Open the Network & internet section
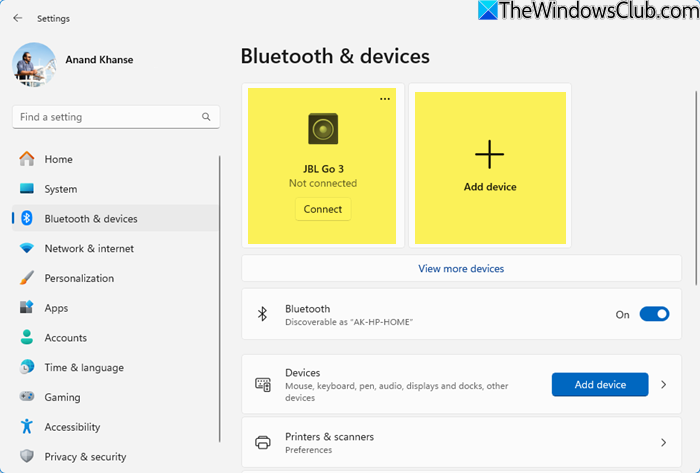Image resolution: width=700 pixels, height=474 pixels. [x=89, y=248]
